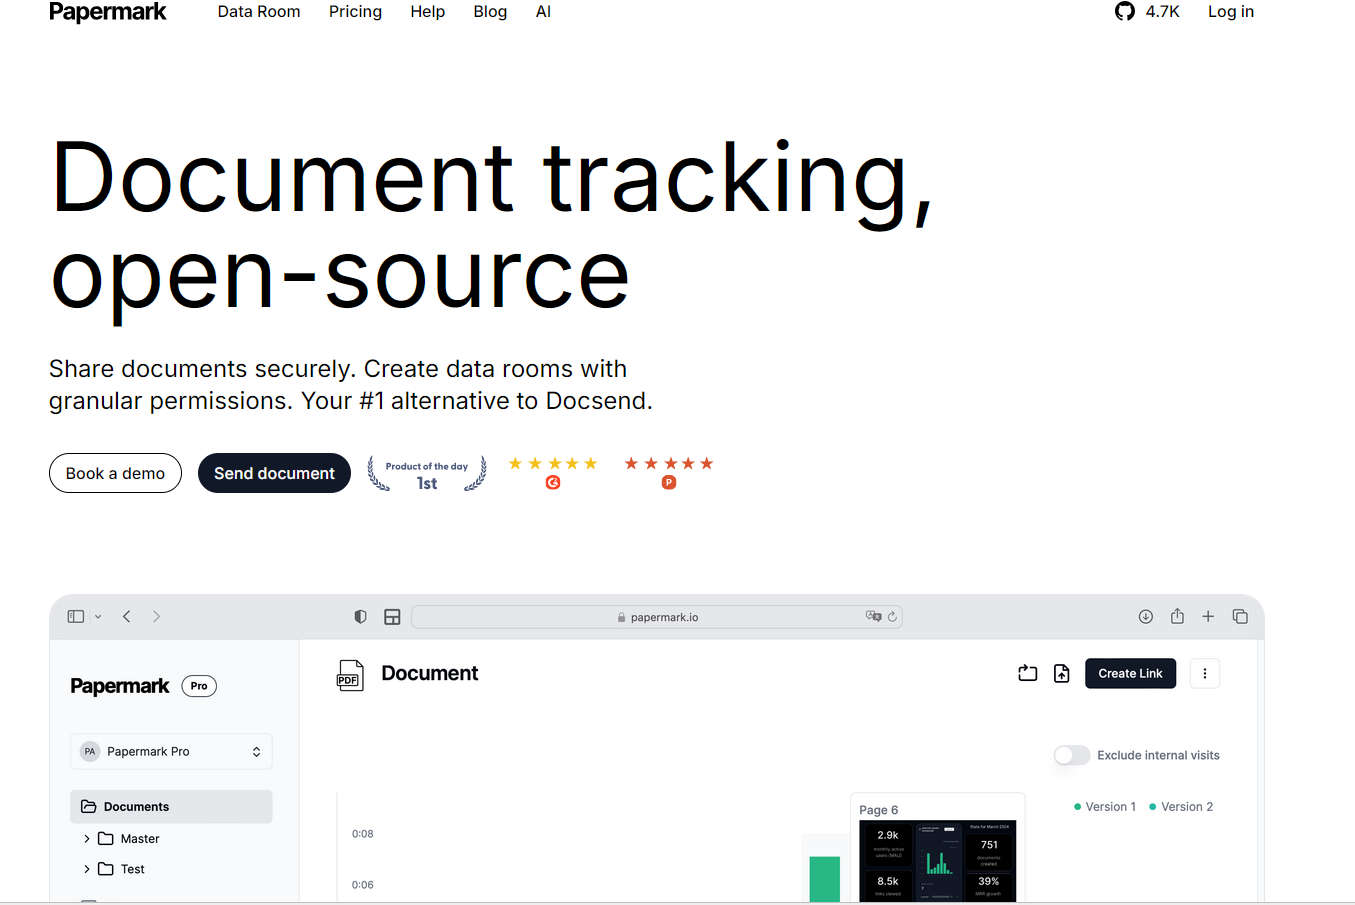
Task: Click the upload new version icon
Action: point(1062,674)
